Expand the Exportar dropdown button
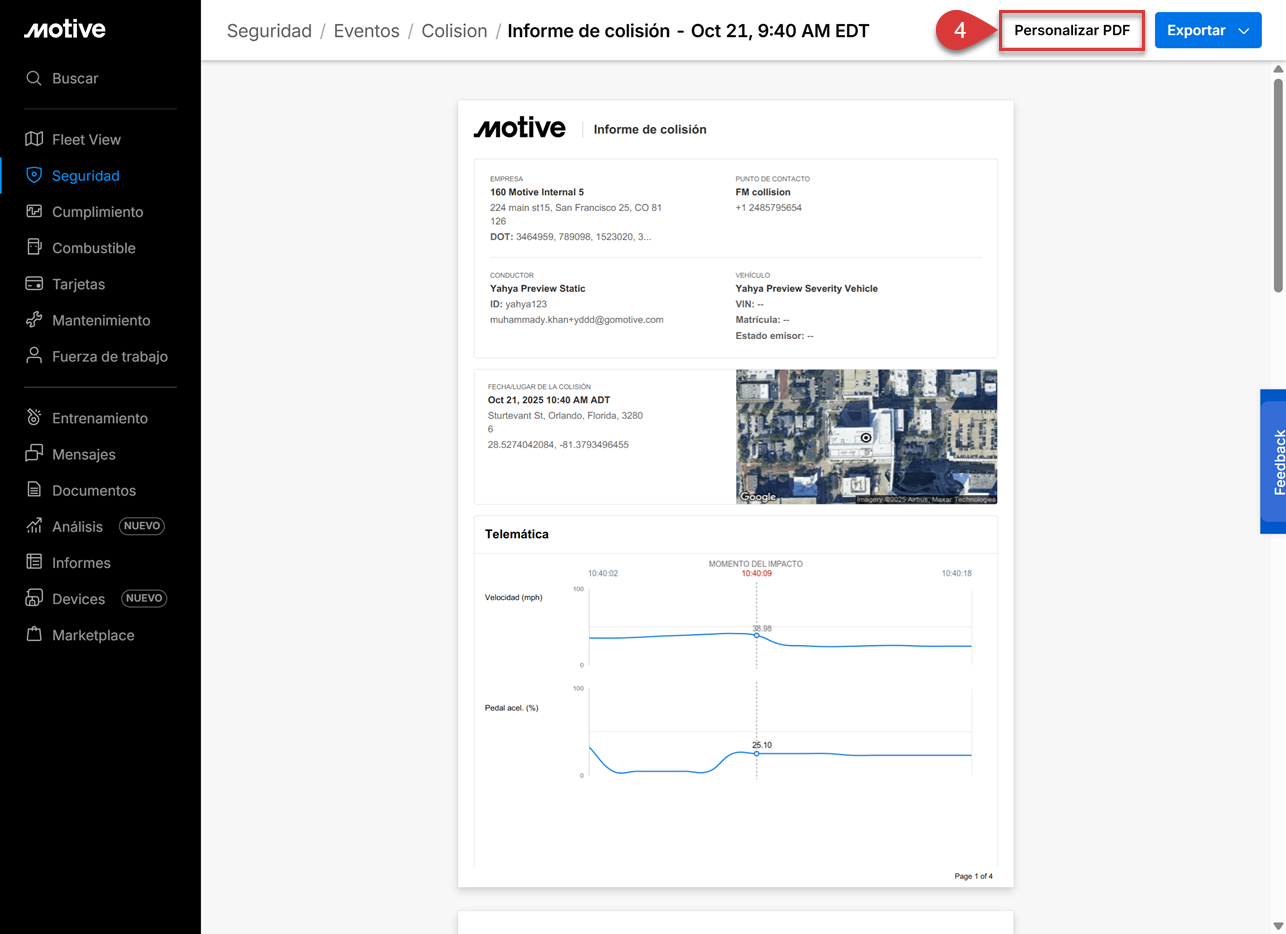 (x=1207, y=31)
